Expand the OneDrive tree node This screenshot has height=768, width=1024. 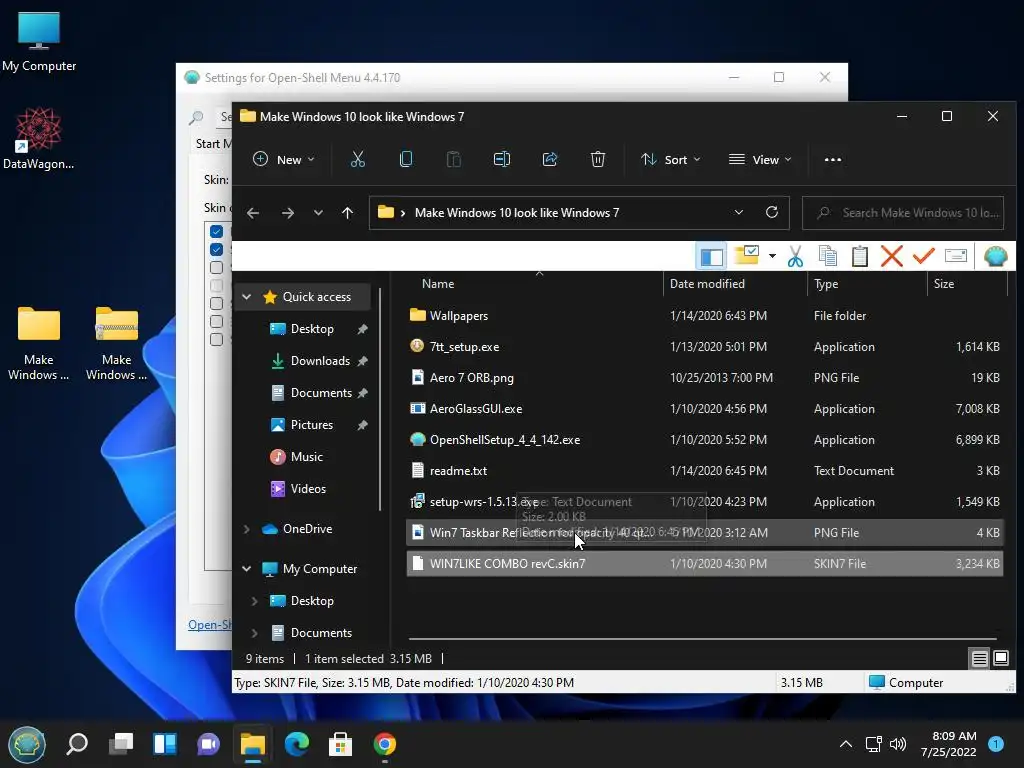[x=247, y=529]
